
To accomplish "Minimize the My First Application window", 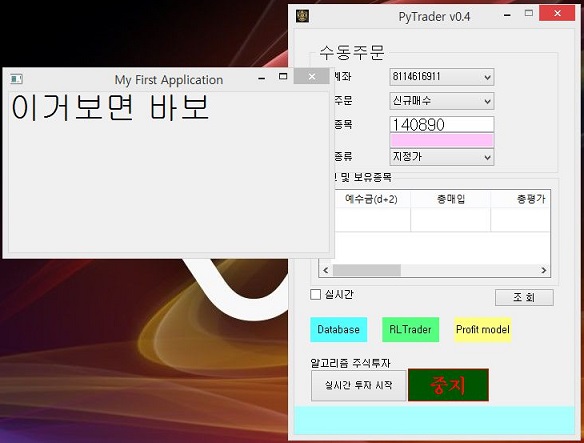I will click(261, 78).
